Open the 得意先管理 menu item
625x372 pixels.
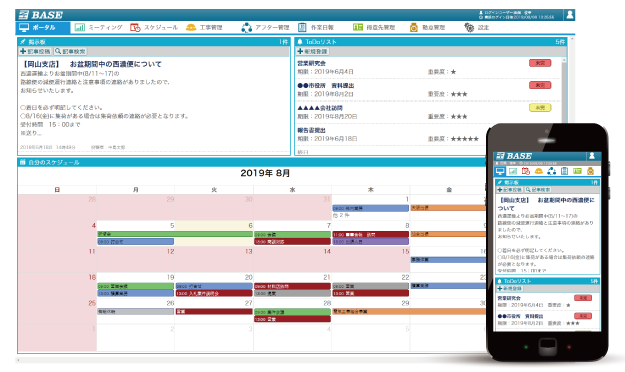[374, 28]
